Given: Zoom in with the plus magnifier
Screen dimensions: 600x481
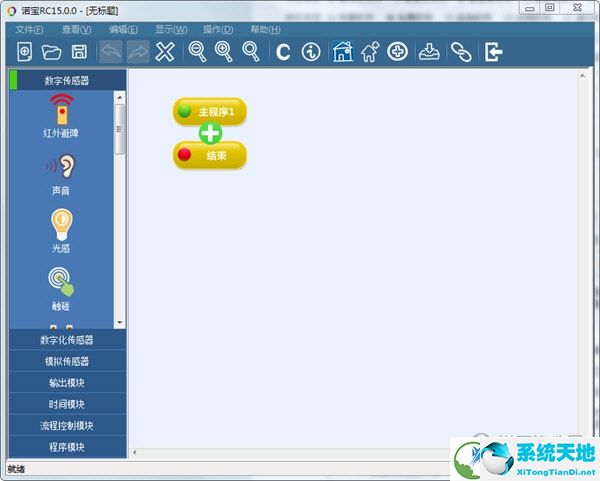Looking at the screenshot, I should point(224,52).
